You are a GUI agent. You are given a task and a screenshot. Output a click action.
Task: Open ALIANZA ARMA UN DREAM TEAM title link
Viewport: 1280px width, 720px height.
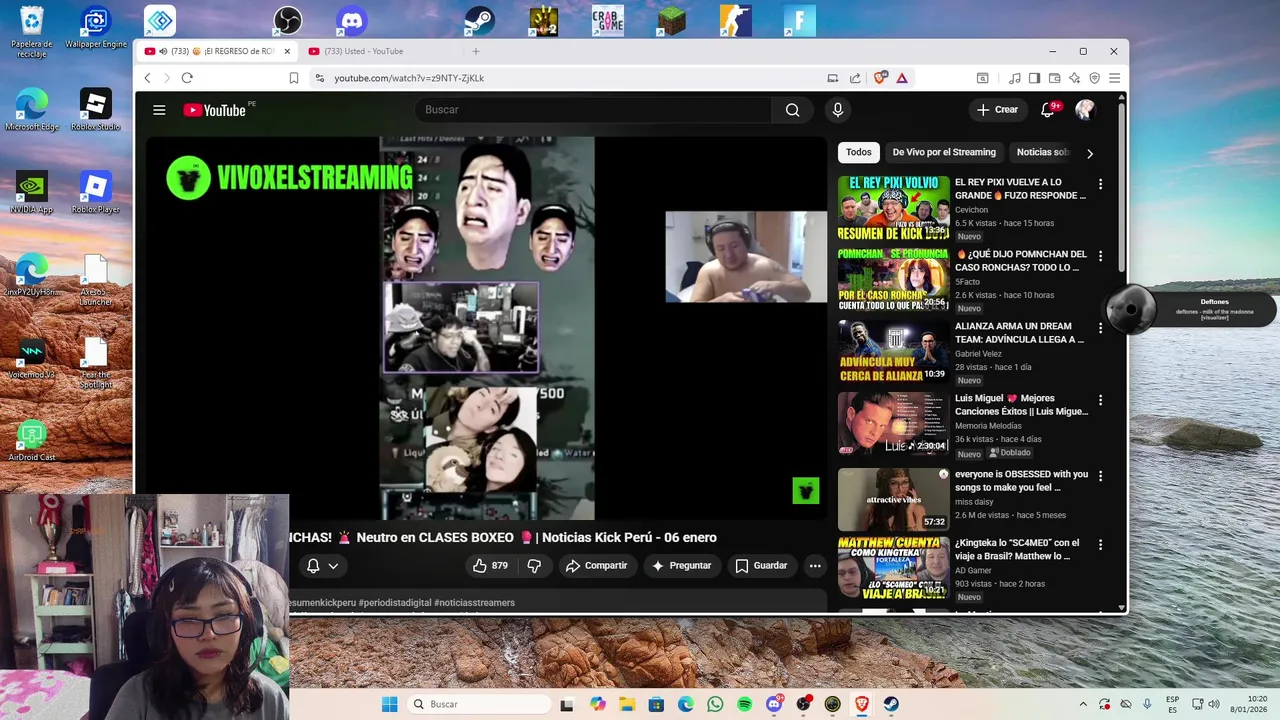tap(1019, 333)
